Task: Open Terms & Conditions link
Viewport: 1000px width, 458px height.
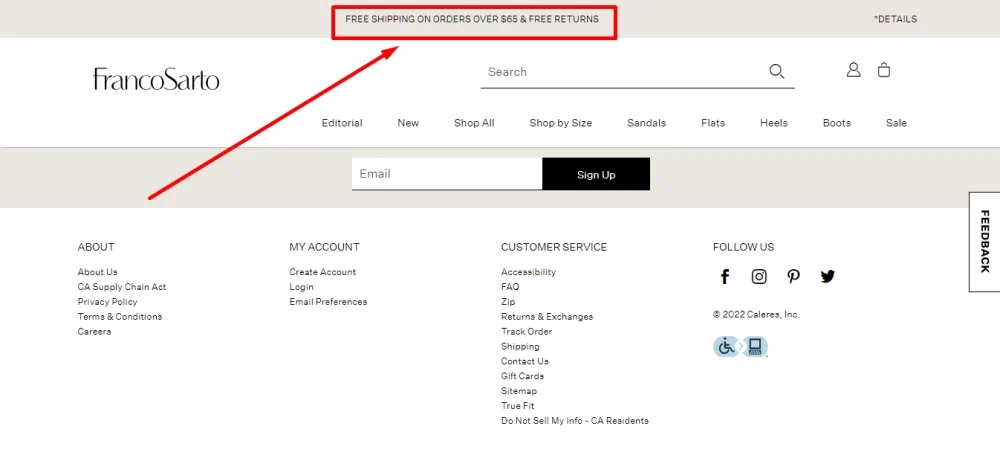Action: point(120,316)
